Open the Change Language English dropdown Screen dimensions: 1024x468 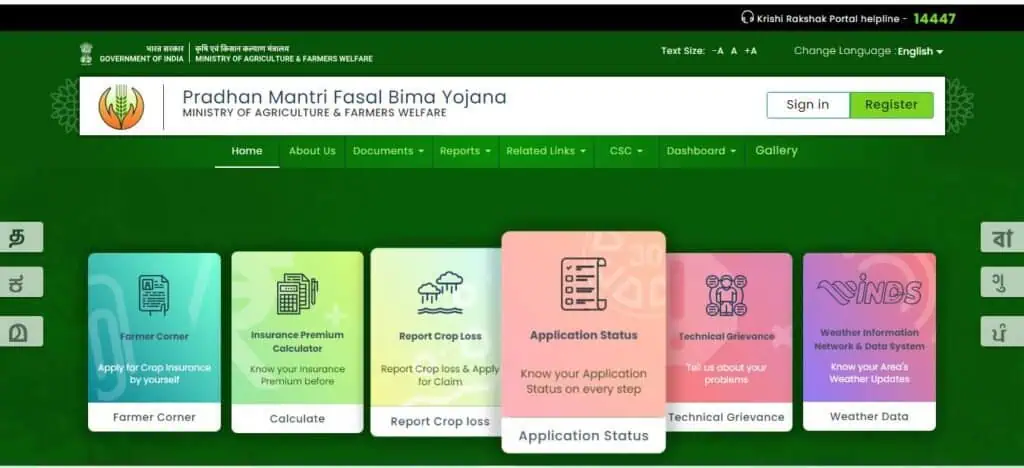tap(920, 52)
